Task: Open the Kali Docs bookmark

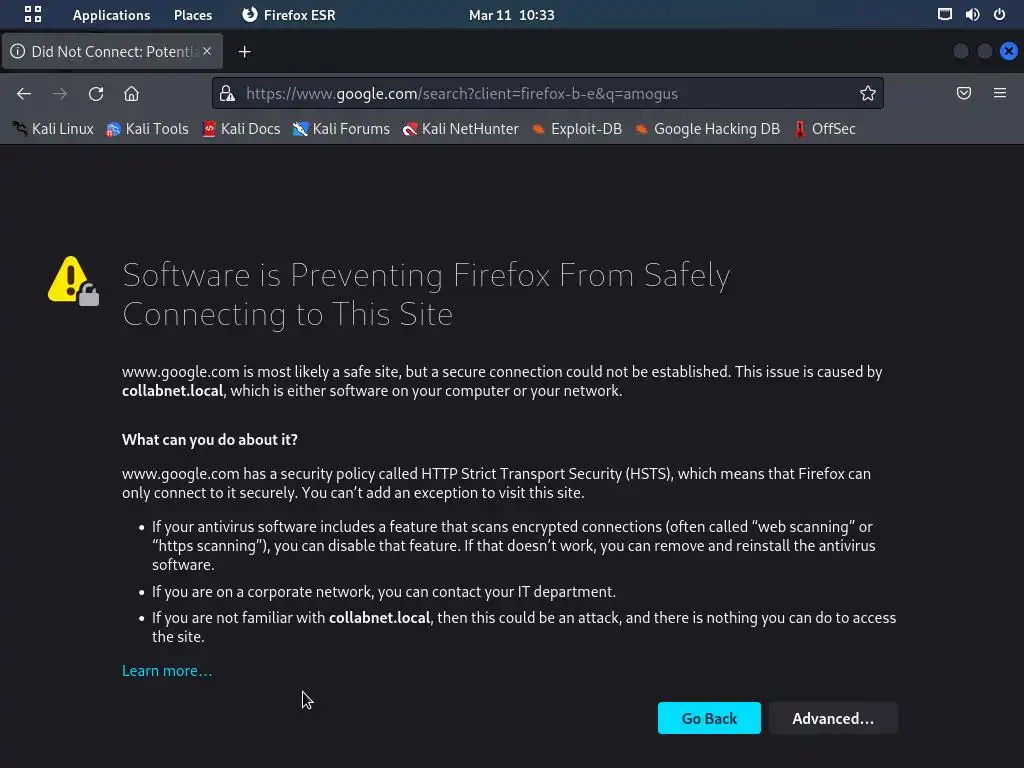Action: click(242, 129)
